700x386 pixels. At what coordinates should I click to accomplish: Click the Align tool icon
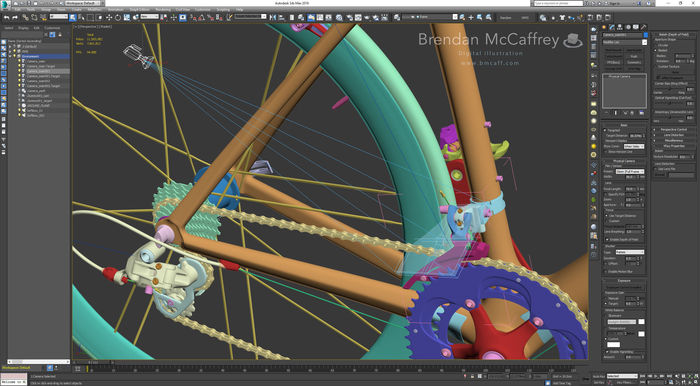(281, 17)
